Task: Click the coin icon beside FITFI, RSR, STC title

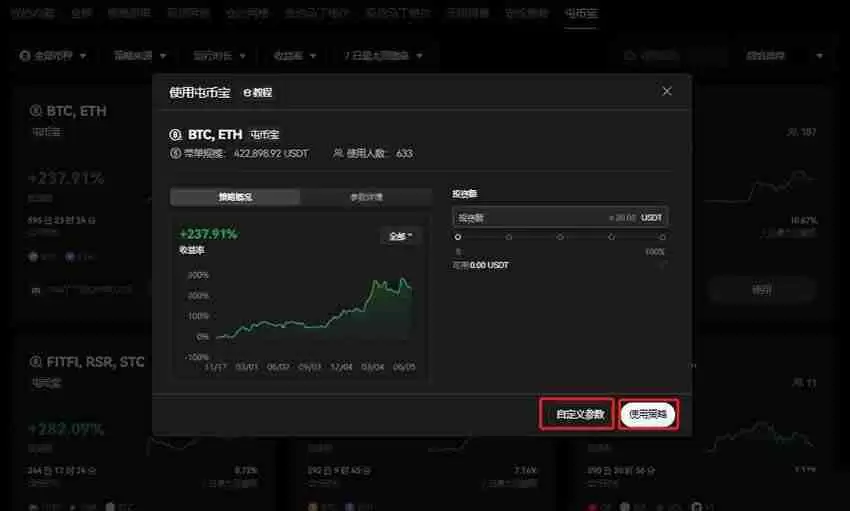Action: tap(35, 362)
